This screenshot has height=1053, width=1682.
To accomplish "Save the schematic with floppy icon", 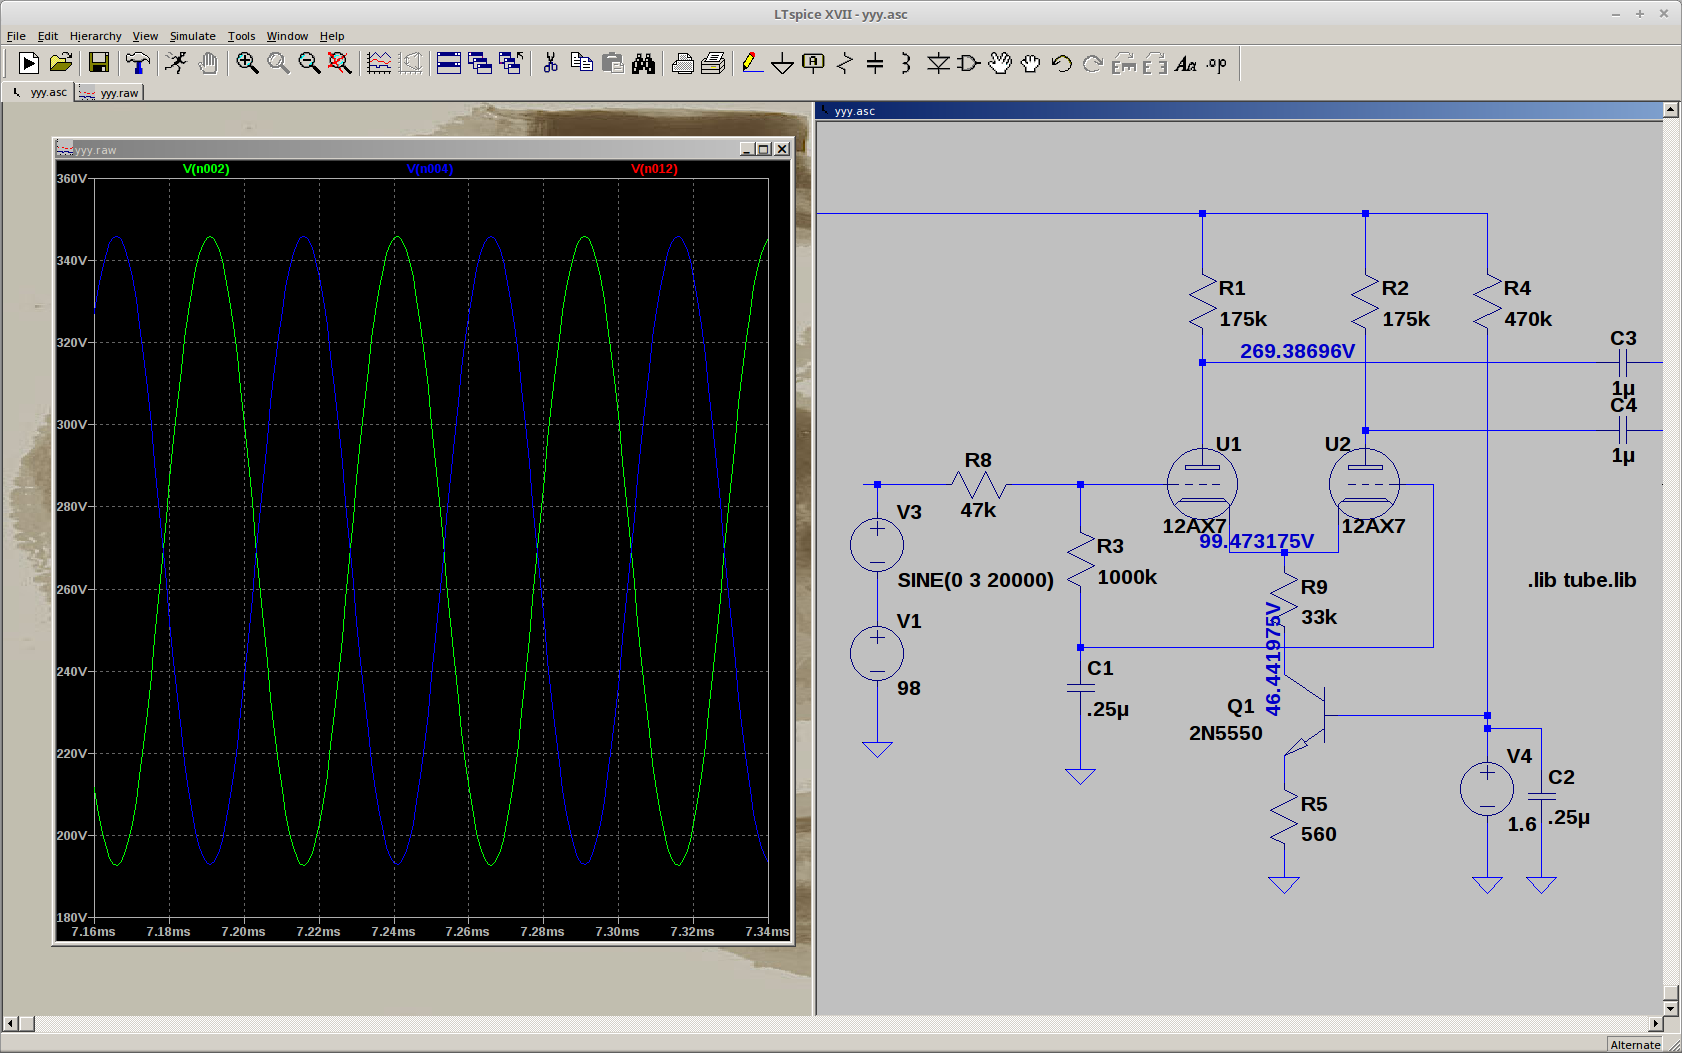I will pyautogui.click(x=98, y=63).
